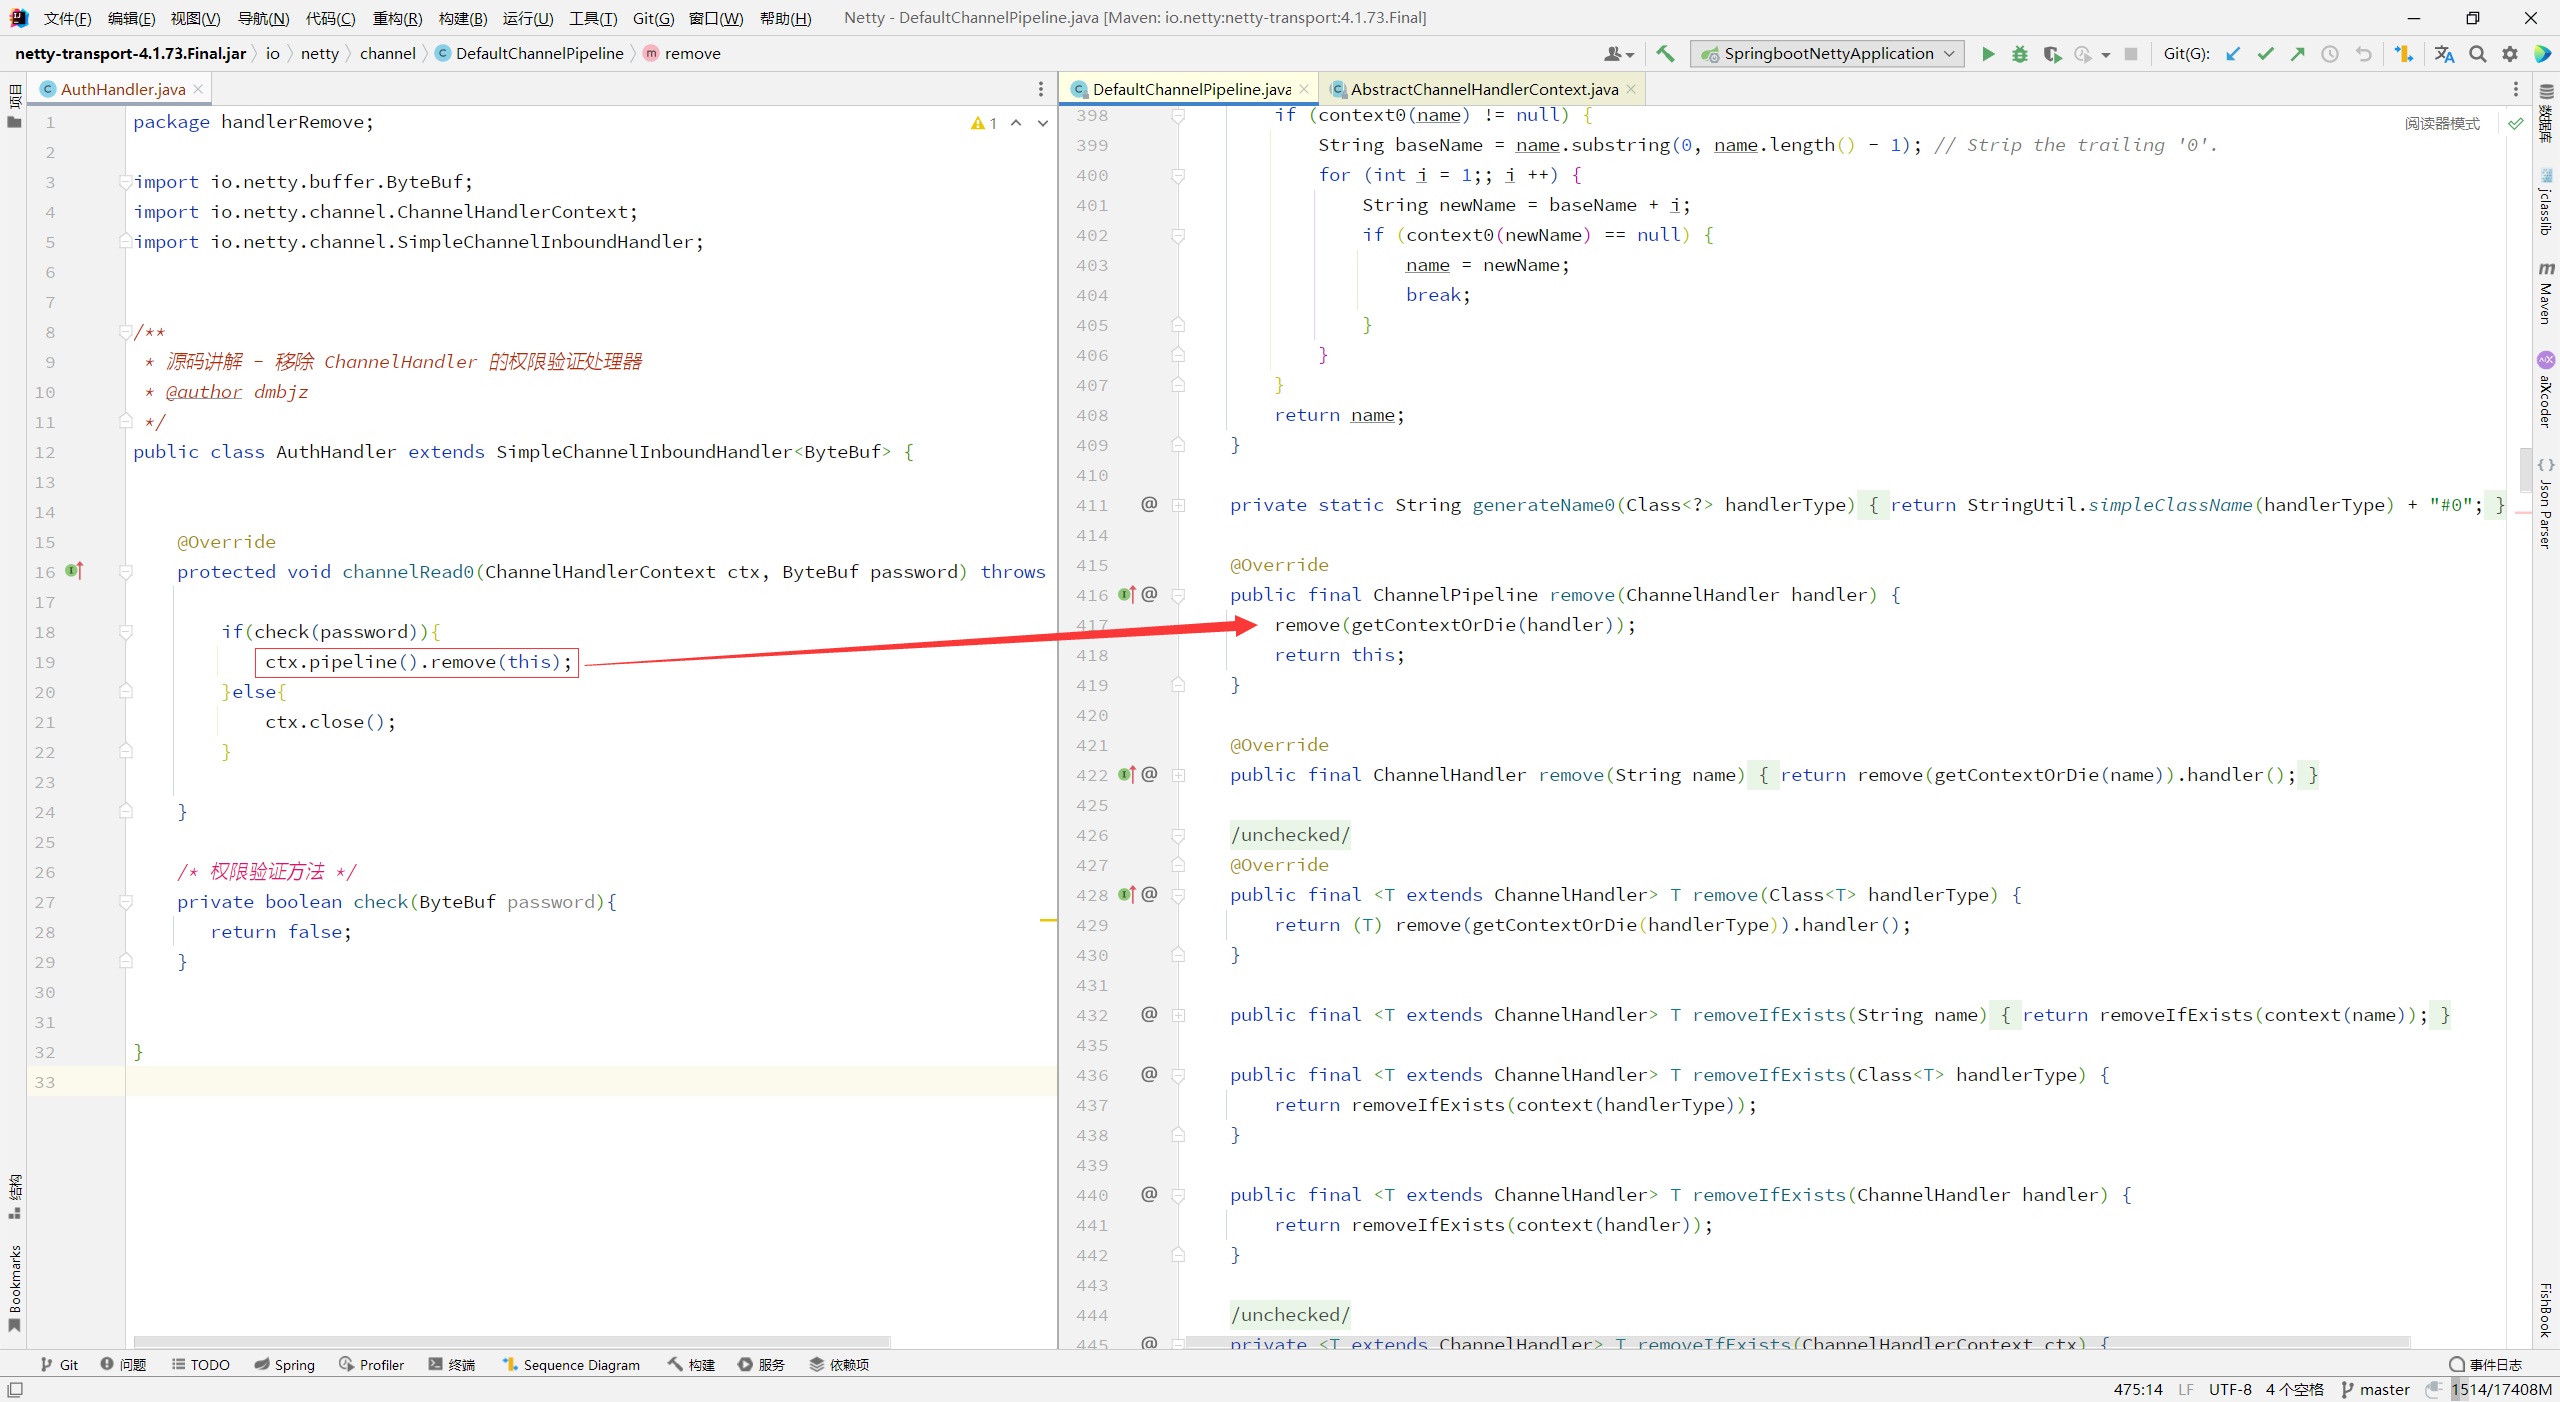Open the translate icon in toolbar

(x=2444, y=54)
